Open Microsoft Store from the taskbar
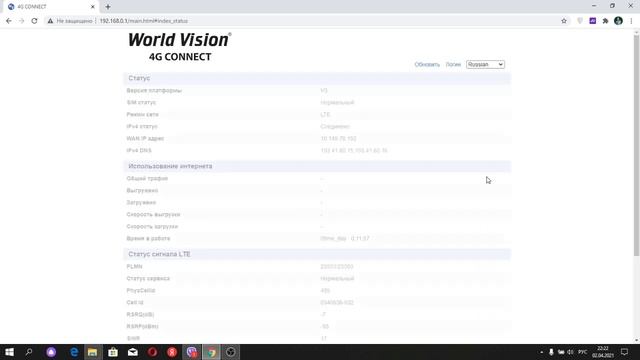640x360 pixels. tap(113, 352)
